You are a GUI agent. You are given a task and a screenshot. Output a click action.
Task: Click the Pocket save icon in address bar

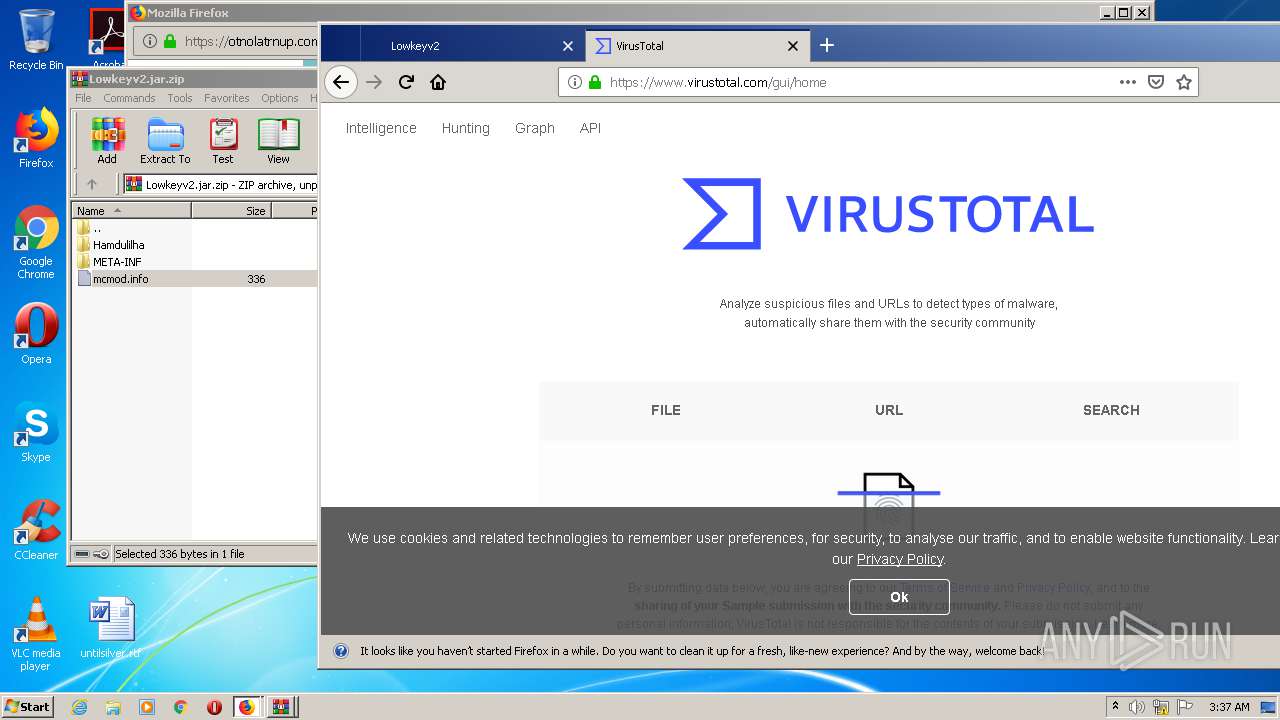[1155, 82]
